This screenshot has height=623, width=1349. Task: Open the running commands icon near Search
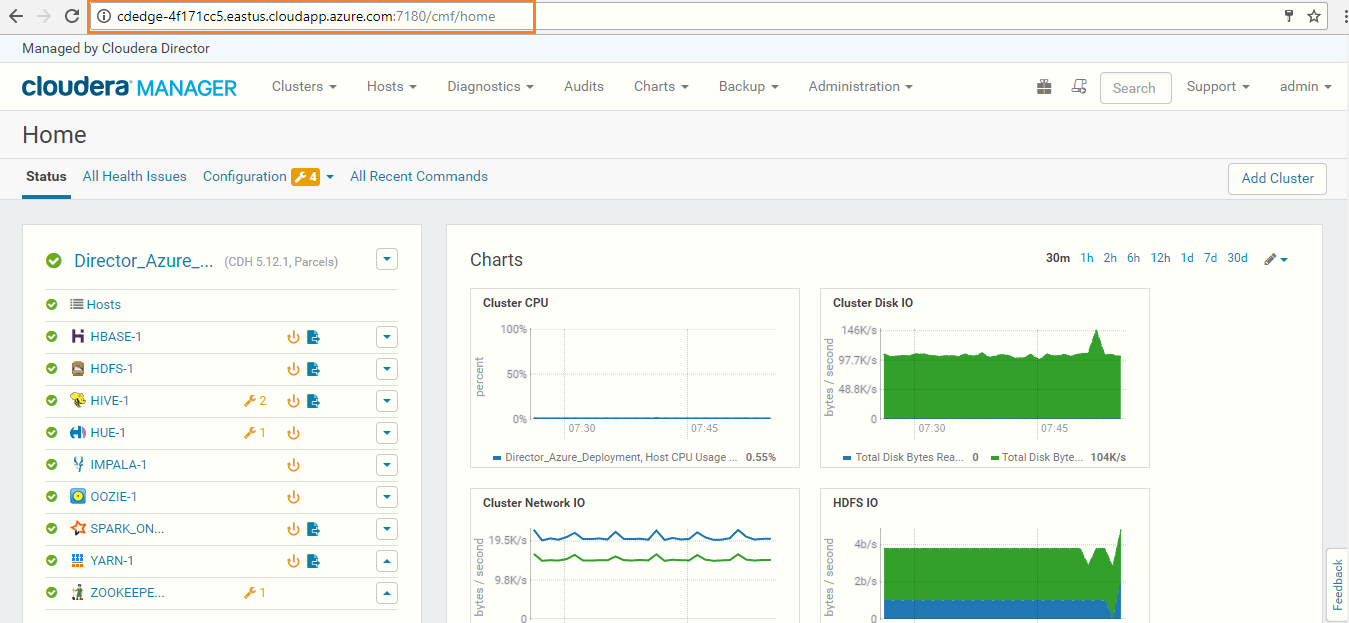[1079, 87]
